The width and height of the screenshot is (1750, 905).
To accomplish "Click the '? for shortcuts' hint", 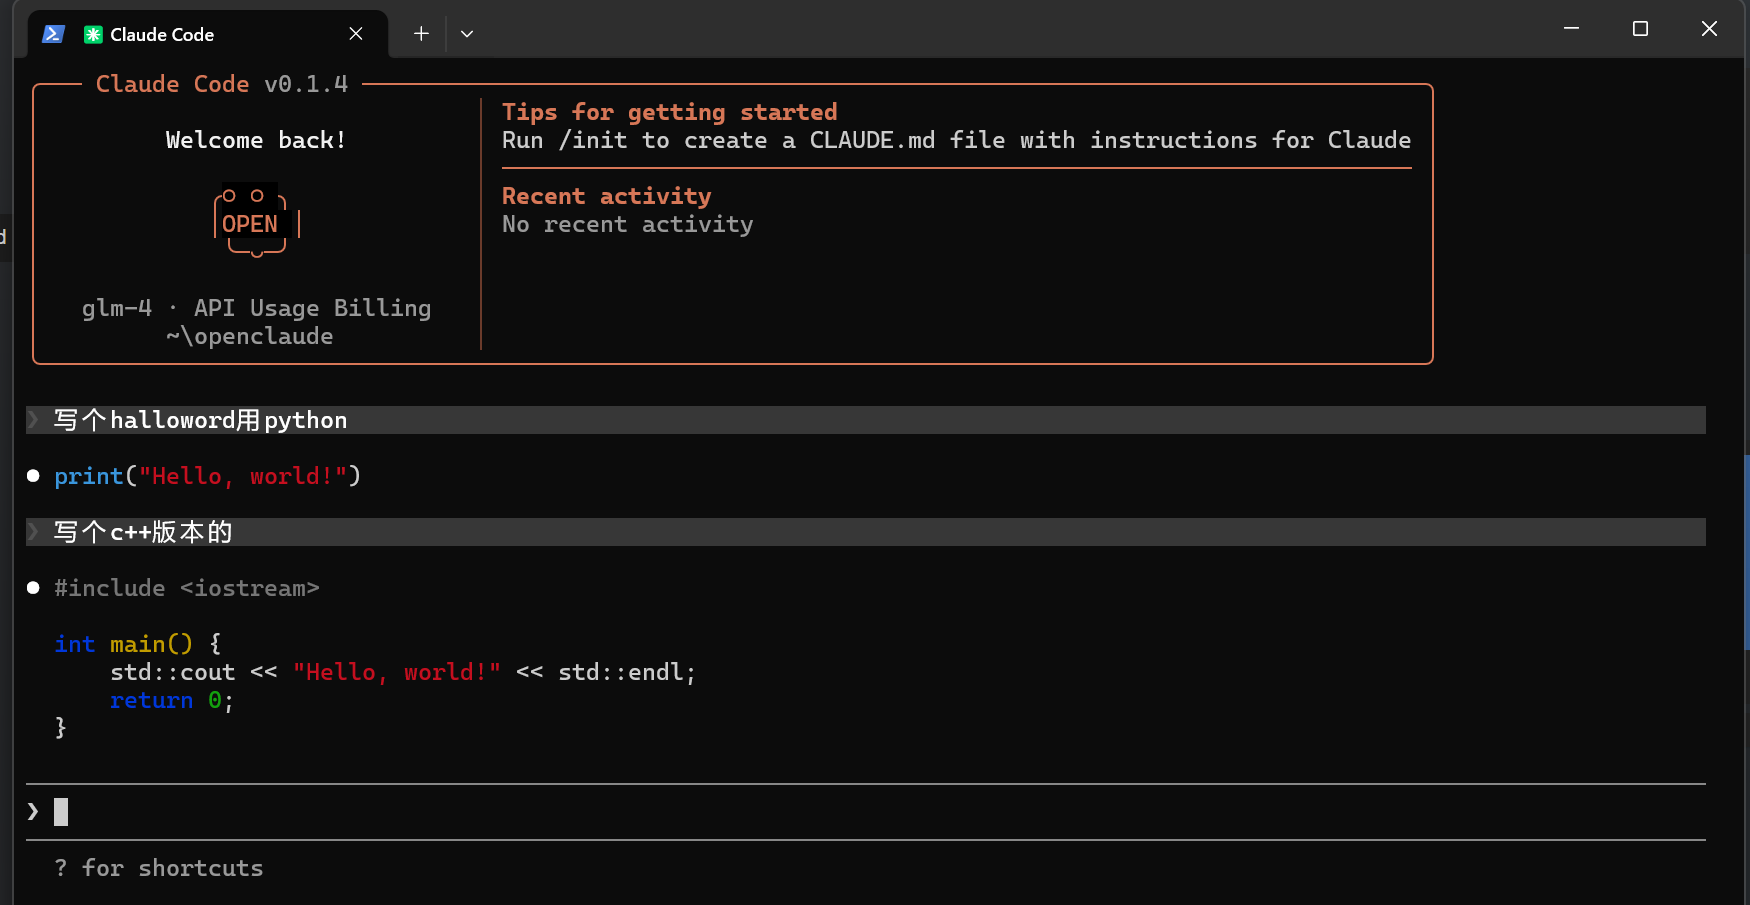I will pos(159,868).
